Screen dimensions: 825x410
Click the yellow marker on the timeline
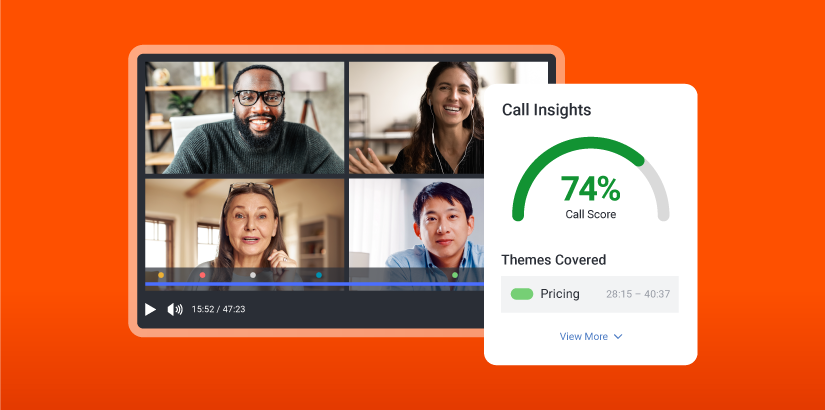[161, 275]
